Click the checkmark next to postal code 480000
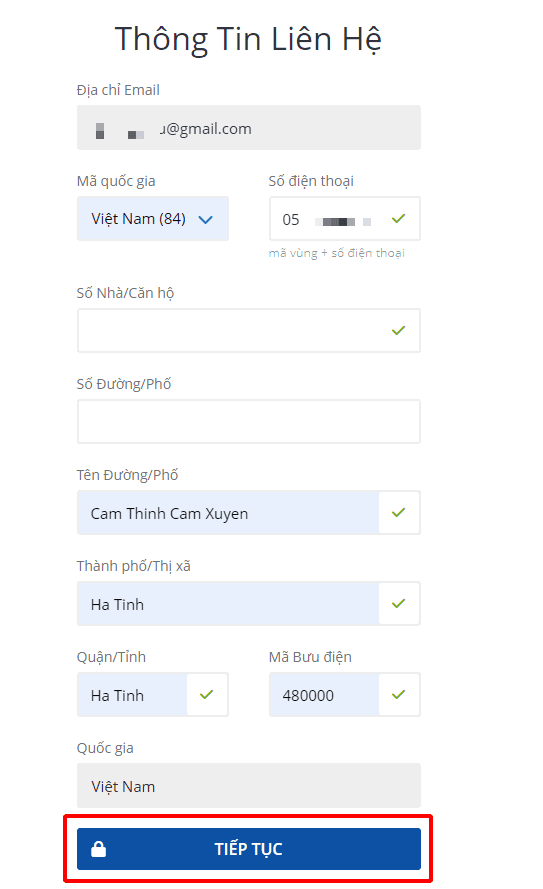 [x=398, y=694]
